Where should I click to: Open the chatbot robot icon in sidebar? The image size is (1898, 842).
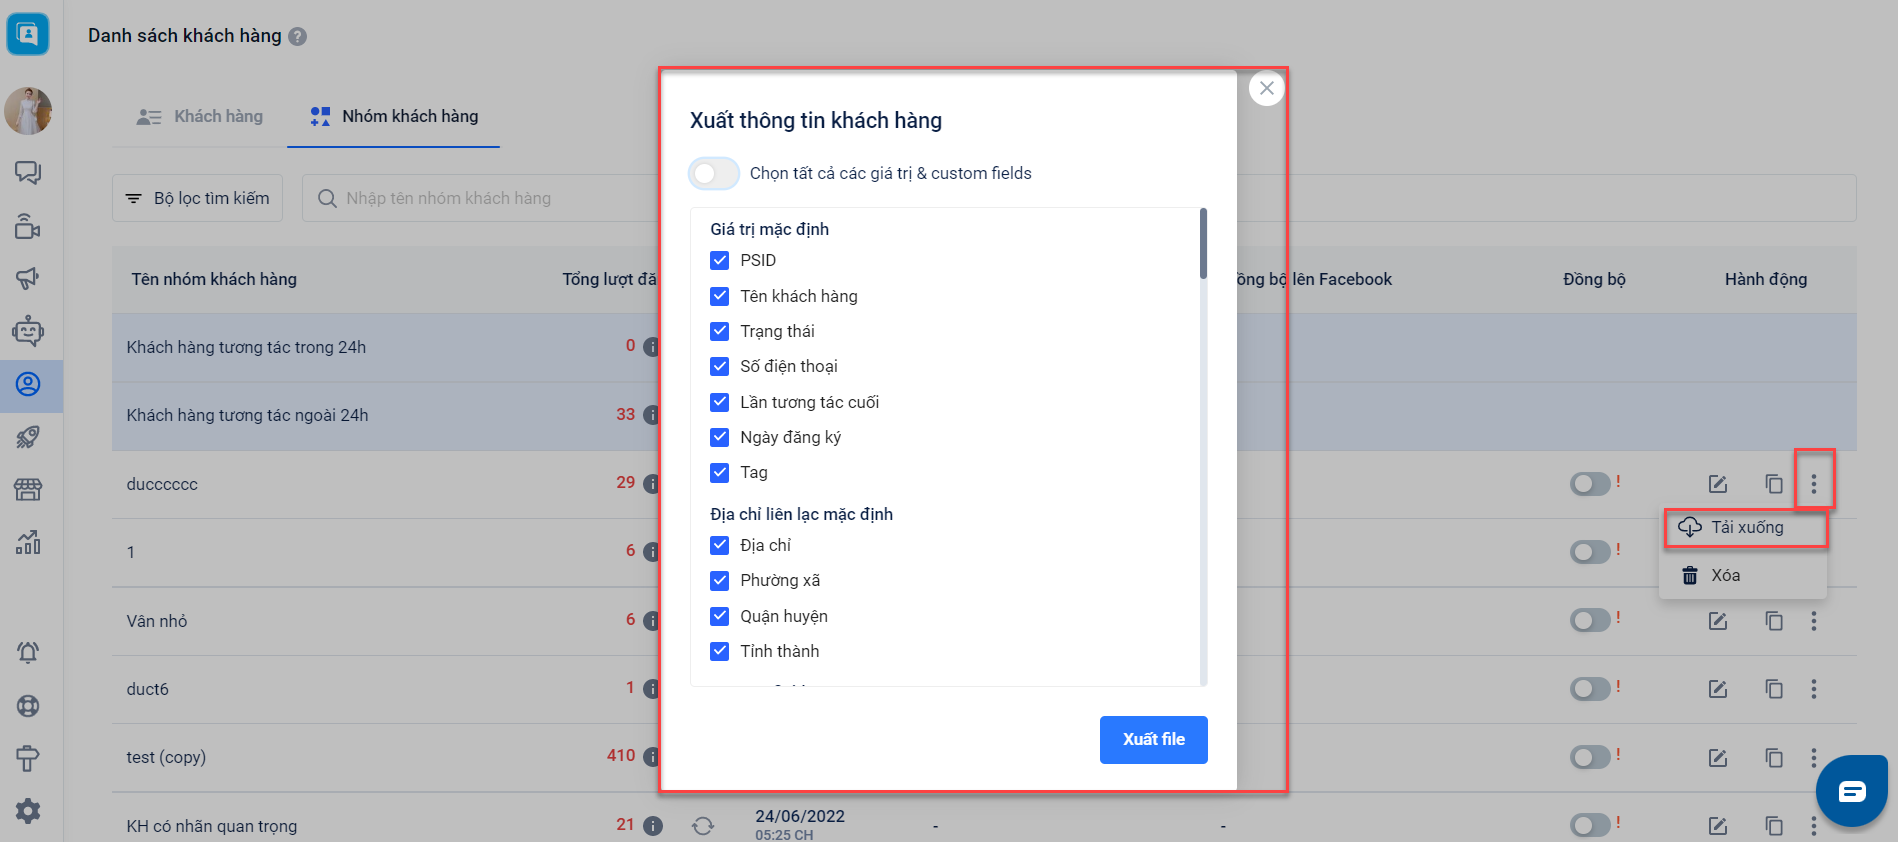point(28,331)
